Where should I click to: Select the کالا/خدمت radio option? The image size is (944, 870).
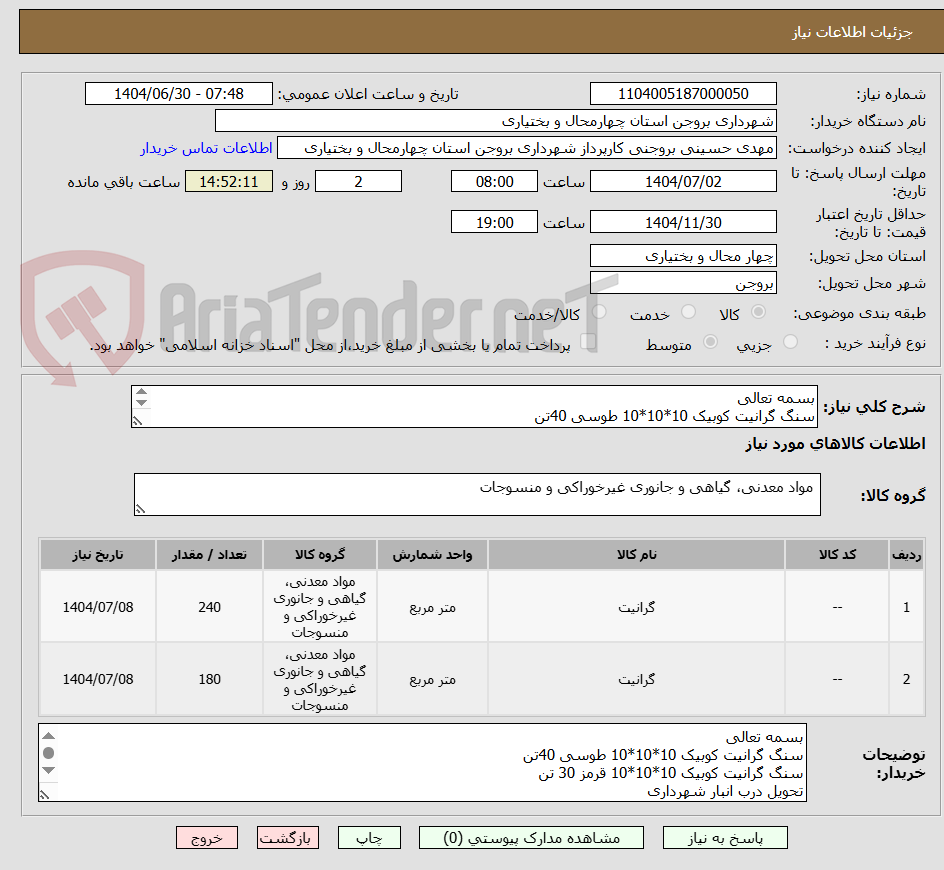click(x=598, y=312)
